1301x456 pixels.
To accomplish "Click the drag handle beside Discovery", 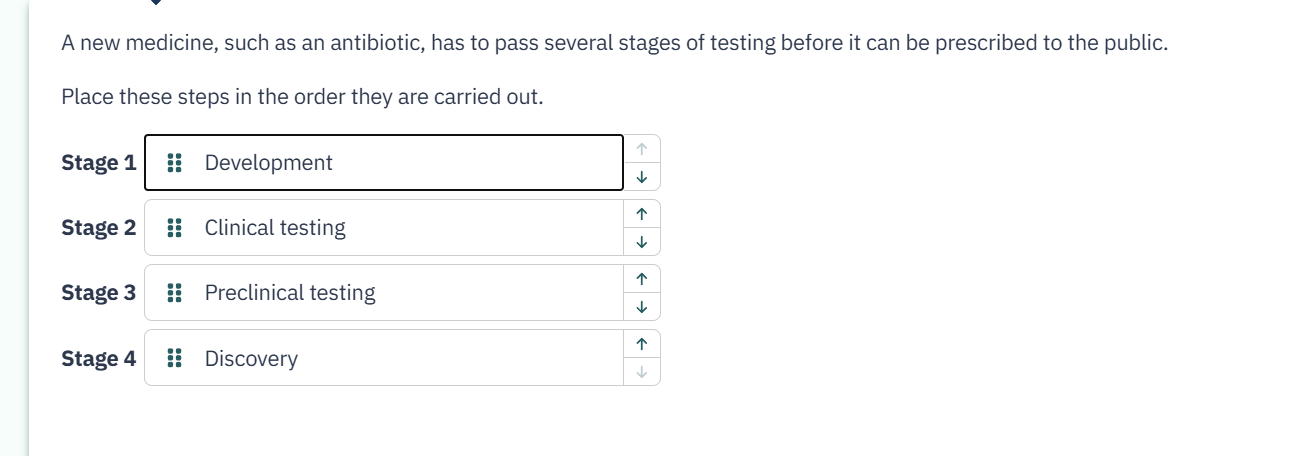I will click(174, 358).
